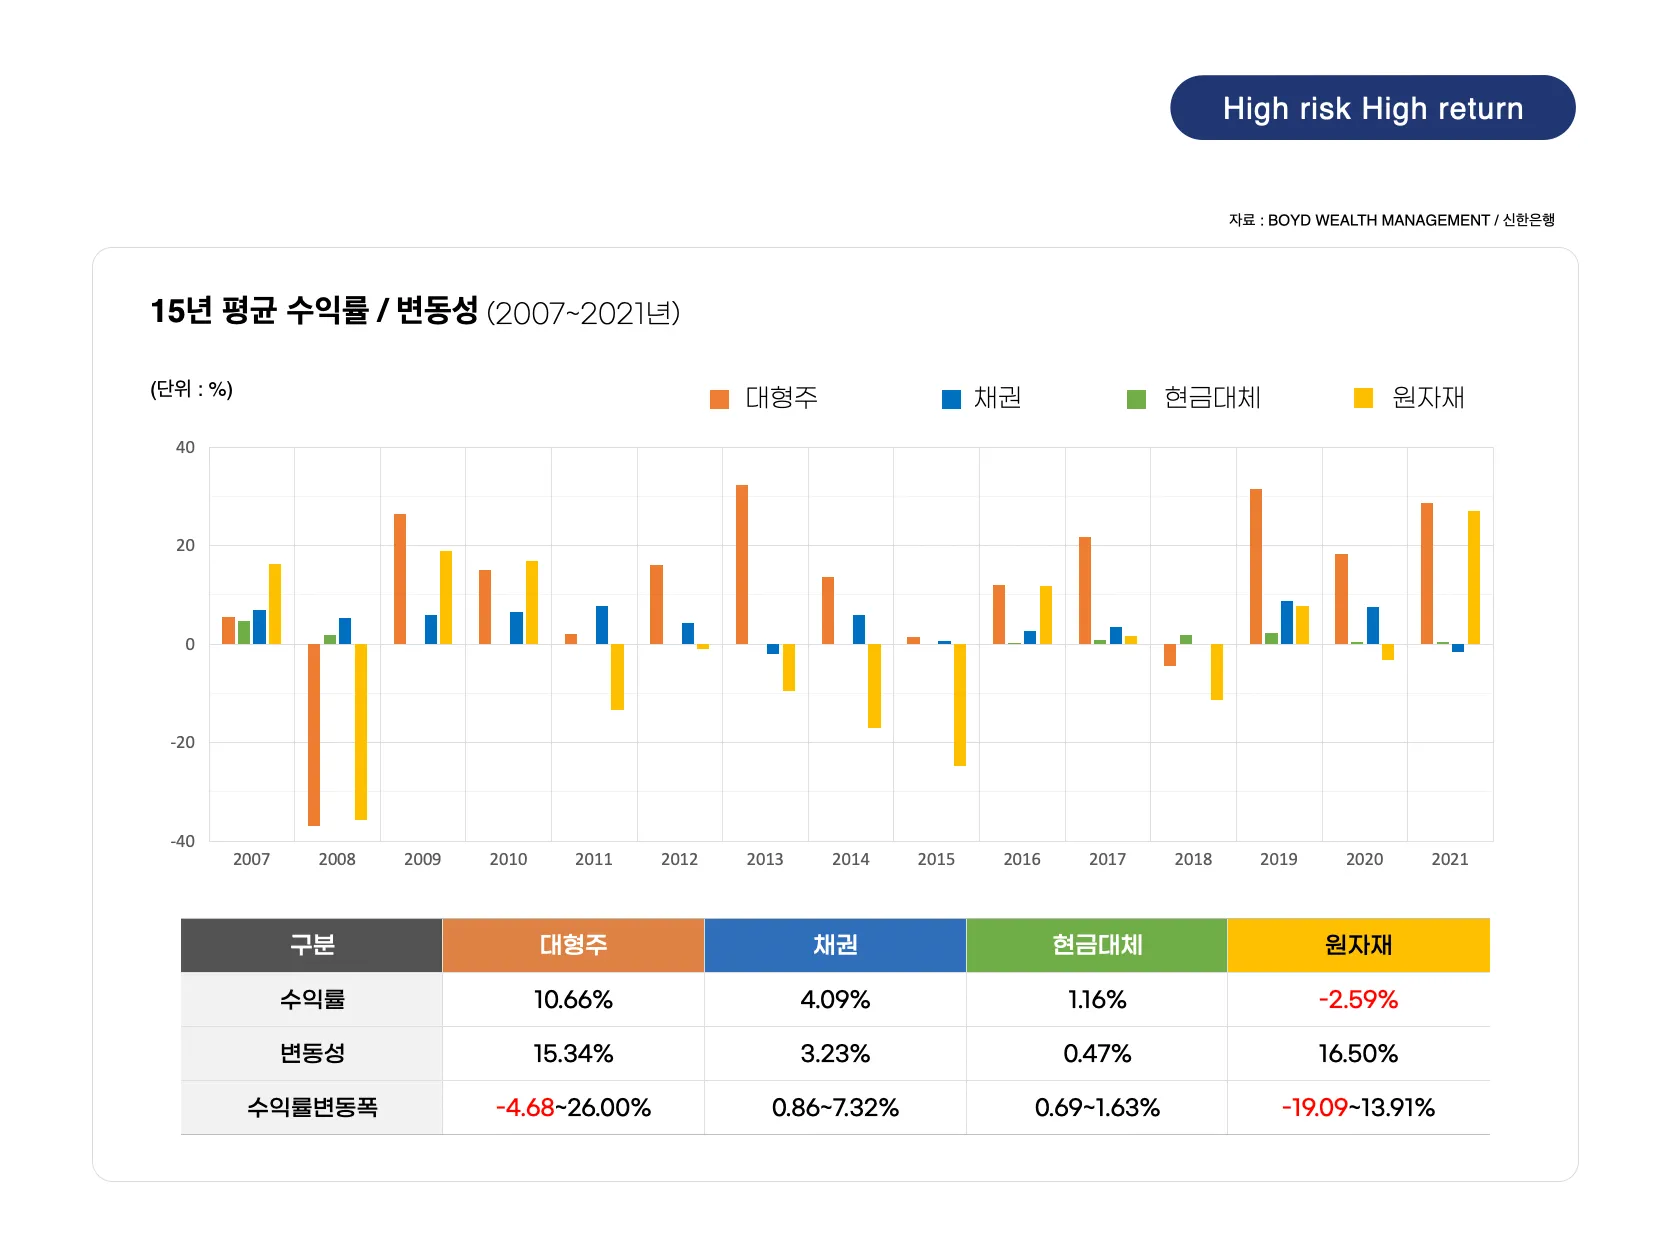Click the 2013 x-axis label

pos(765,859)
